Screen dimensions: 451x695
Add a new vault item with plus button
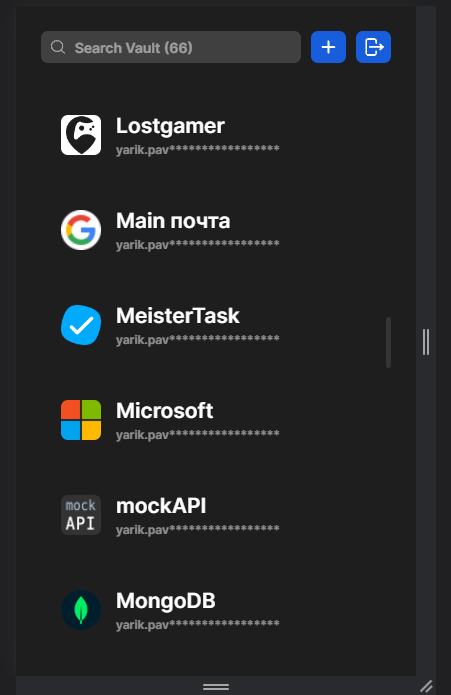328,47
